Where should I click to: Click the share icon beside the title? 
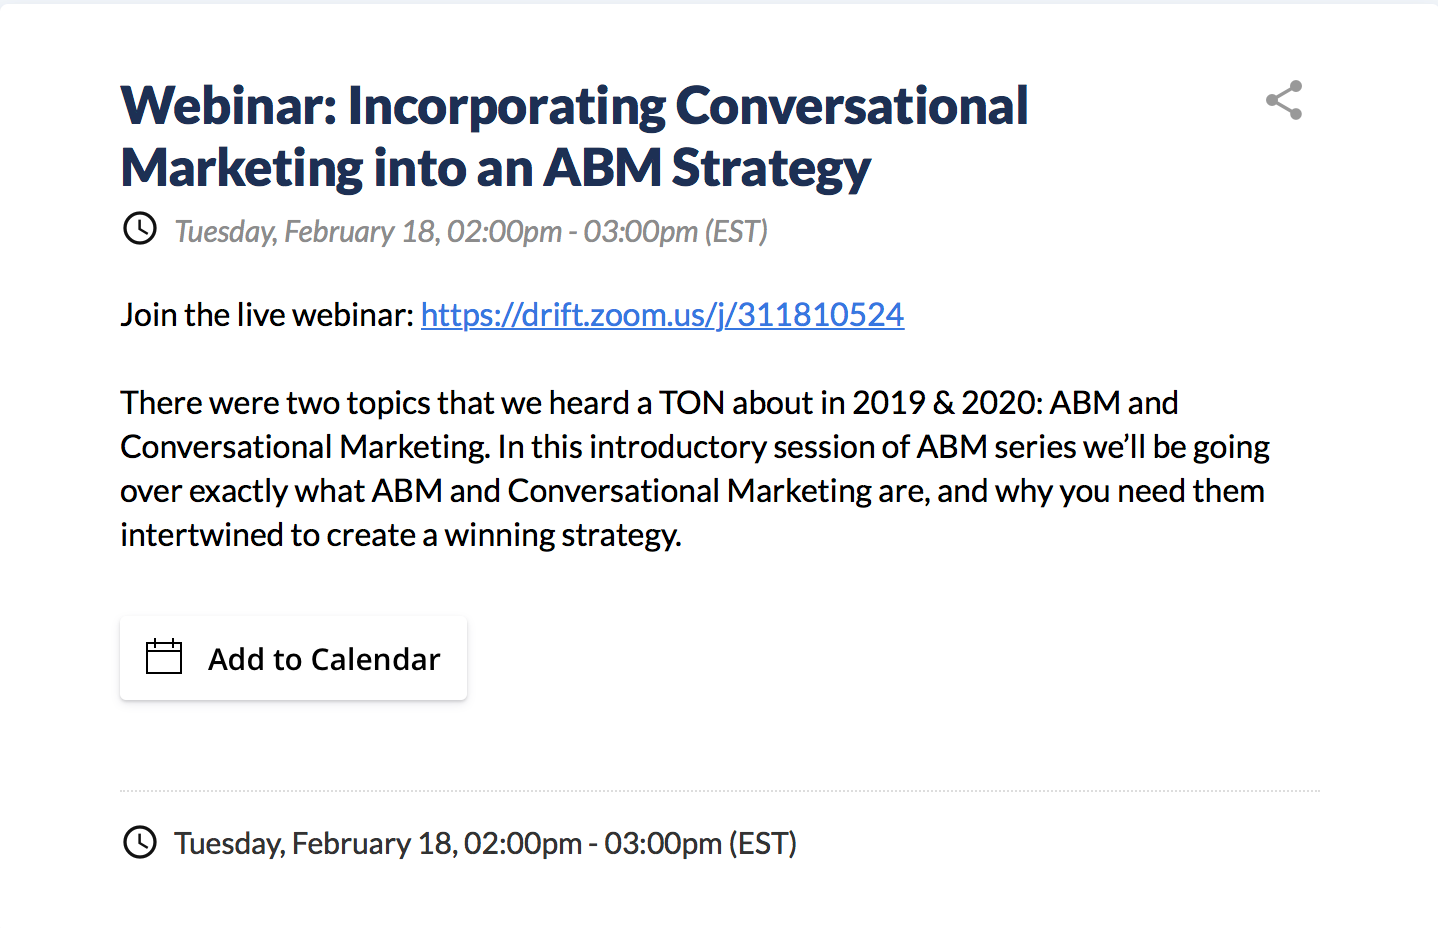coord(1284,100)
